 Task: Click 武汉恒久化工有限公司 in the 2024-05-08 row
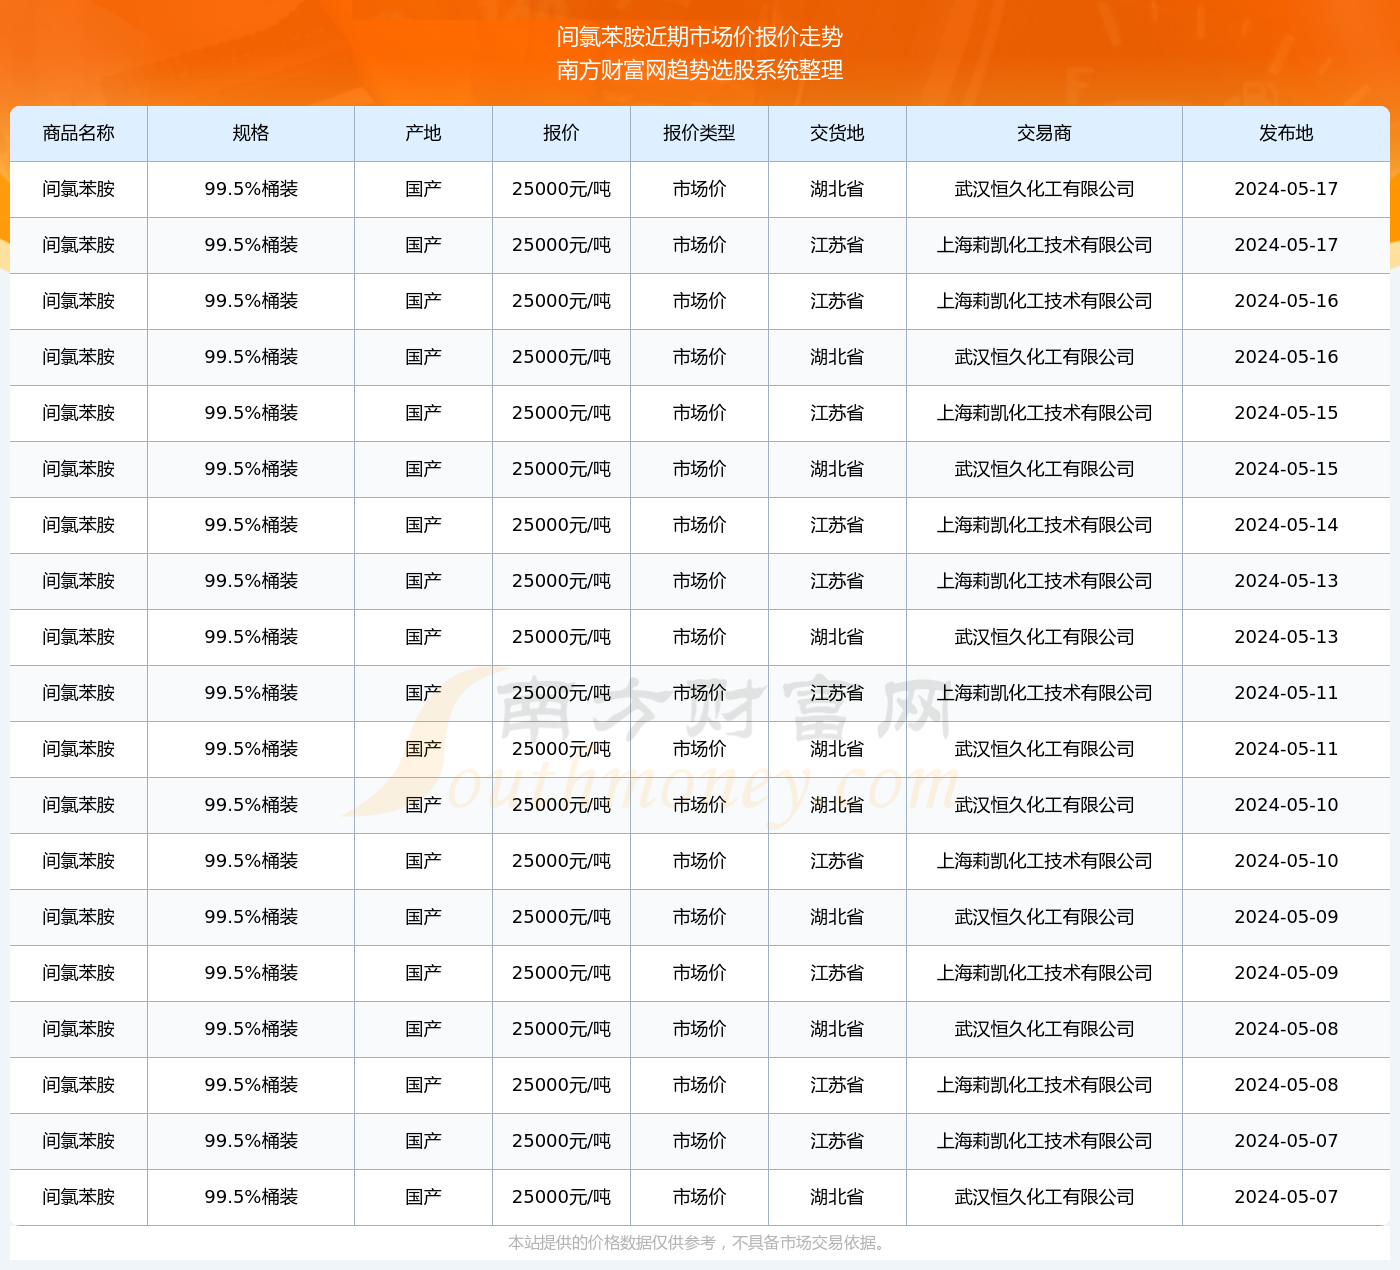pyautogui.click(x=1045, y=1029)
